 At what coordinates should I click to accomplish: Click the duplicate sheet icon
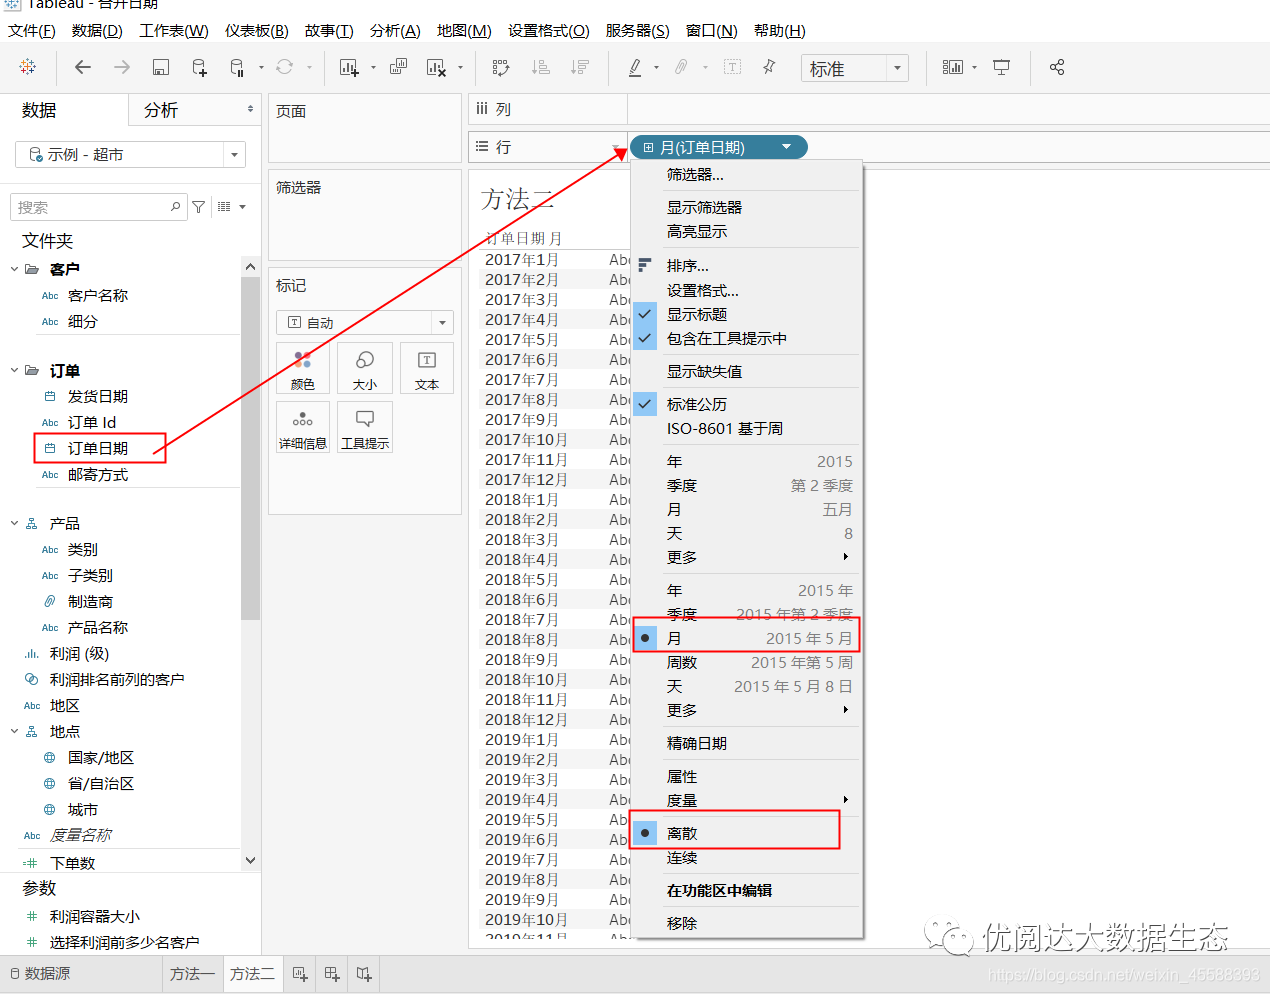point(398,67)
